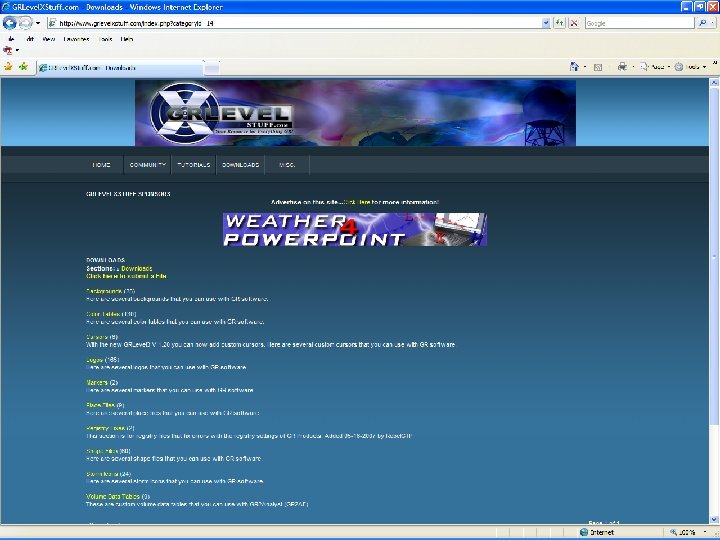
Task: Click the Internet zone status bar indicator
Action: (597, 532)
